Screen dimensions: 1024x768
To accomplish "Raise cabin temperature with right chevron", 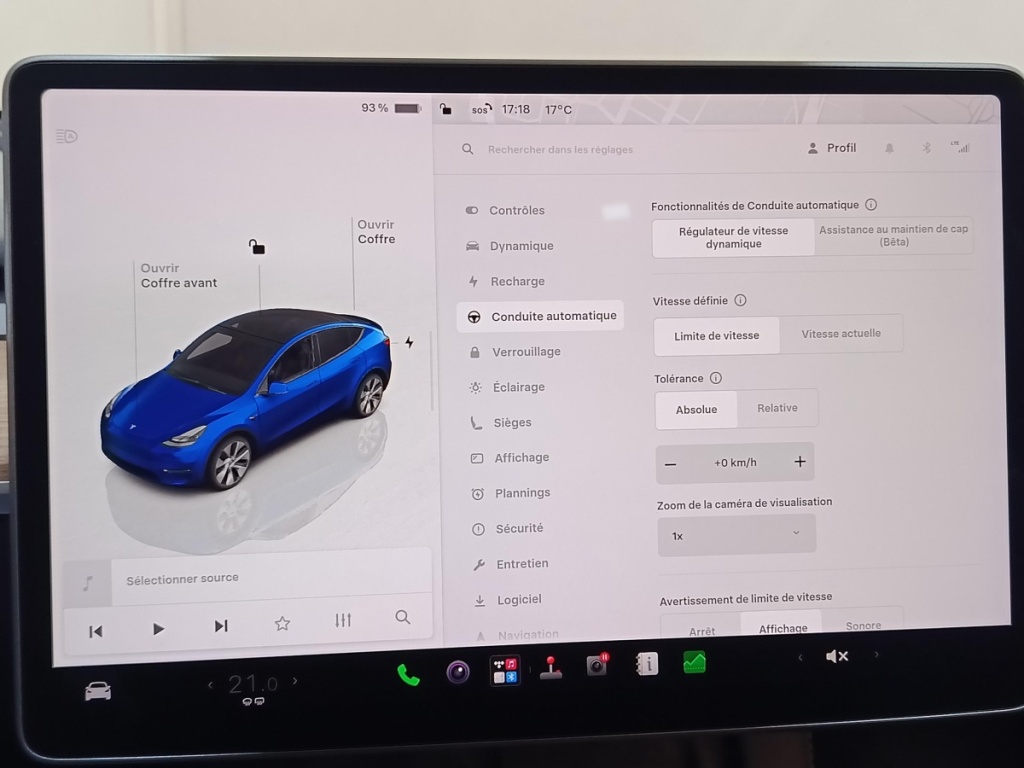I will click(x=295, y=680).
